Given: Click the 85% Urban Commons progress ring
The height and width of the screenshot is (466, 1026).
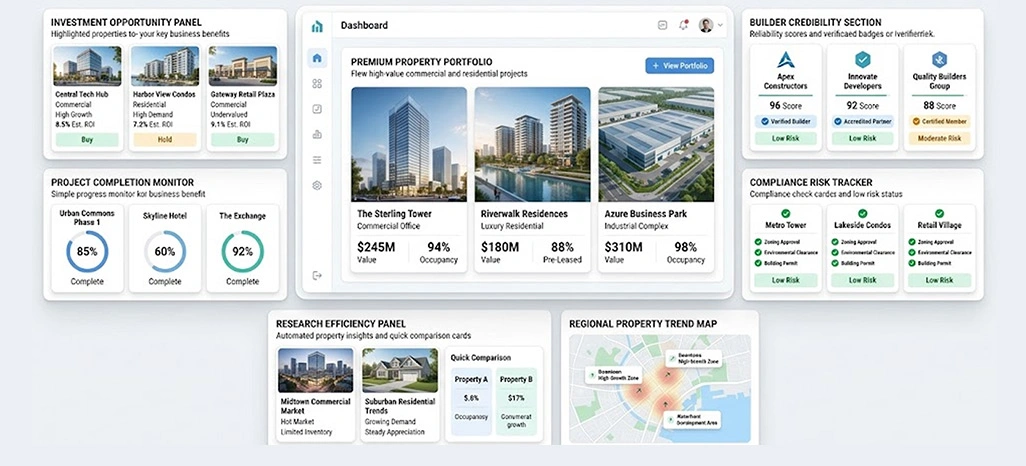Looking at the screenshot, I should [x=87, y=251].
